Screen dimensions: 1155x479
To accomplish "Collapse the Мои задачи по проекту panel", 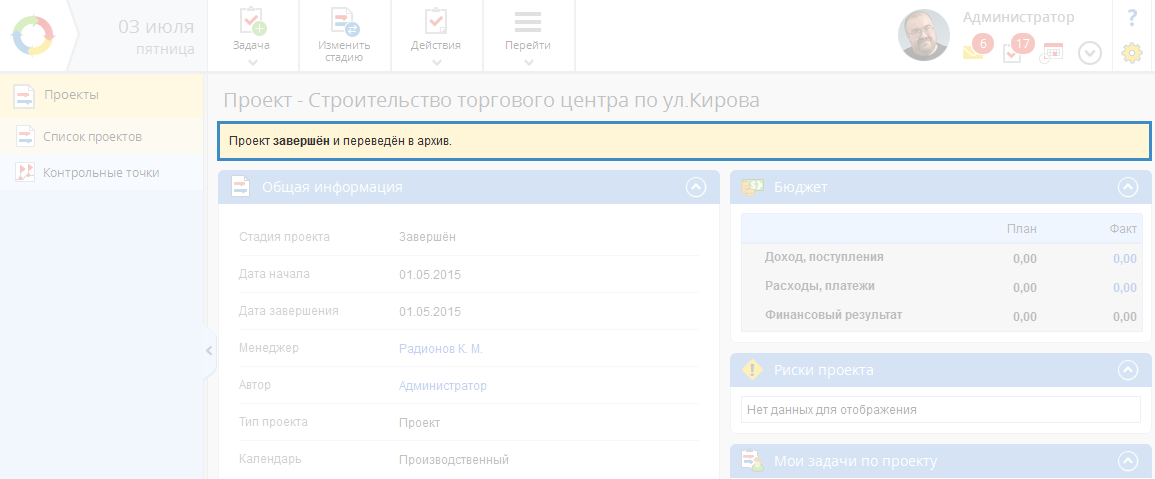I will pyautogui.click(x=1128, y=461).
